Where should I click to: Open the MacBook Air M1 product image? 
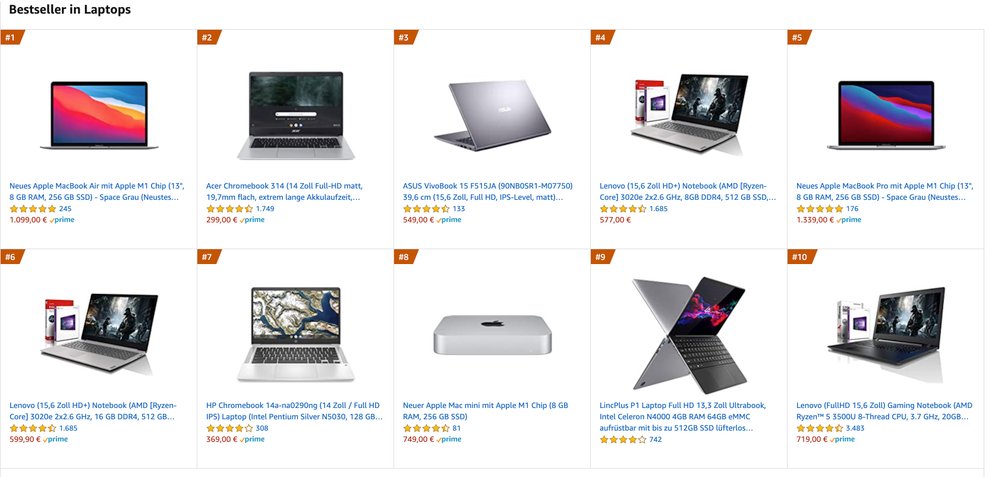(x=99, y=115)
